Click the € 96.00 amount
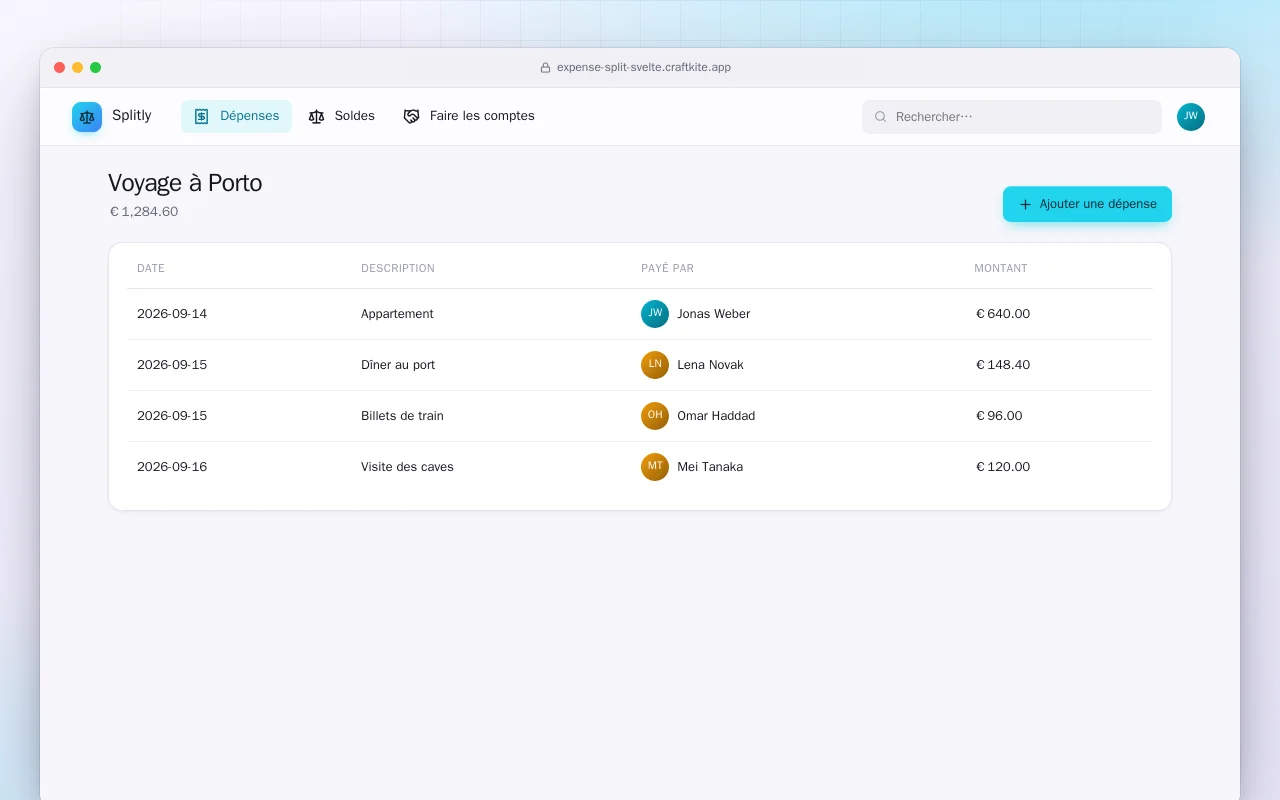 [999, 416]
